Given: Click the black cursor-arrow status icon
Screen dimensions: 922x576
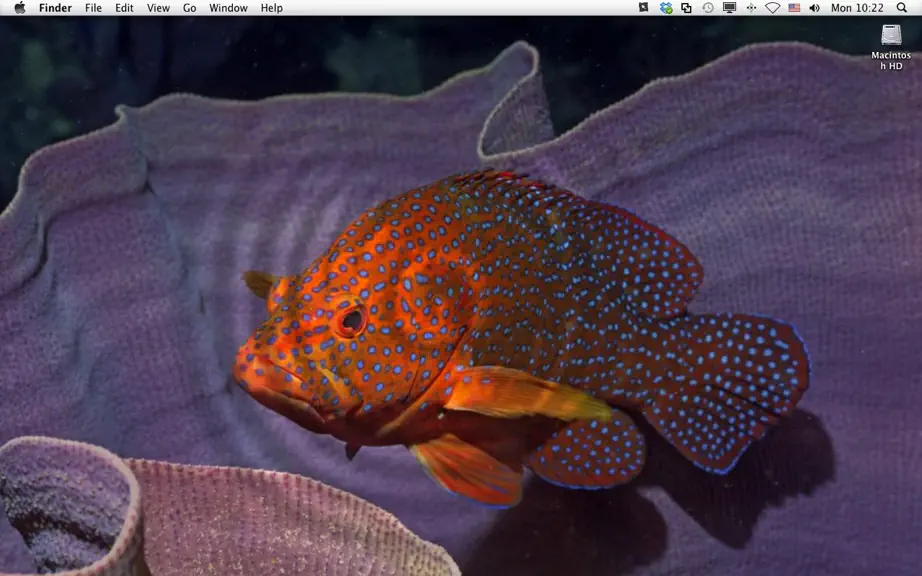Looking at the screenshot, I should click(x=644, y=8).
